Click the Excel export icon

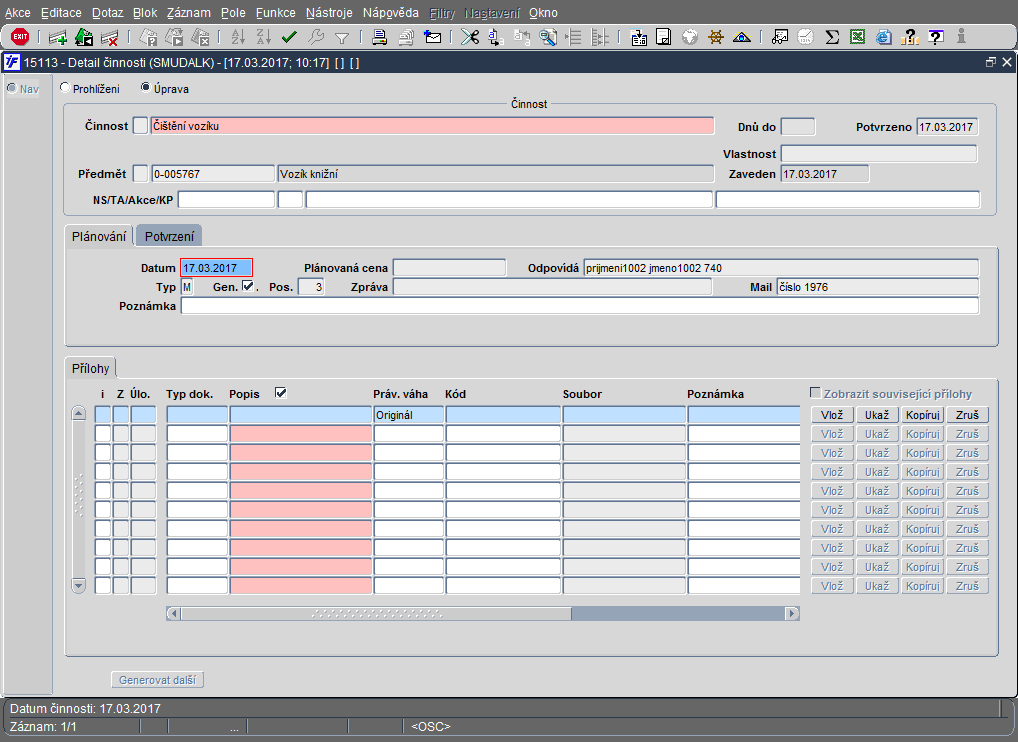pyautogui.click(x=857, y=37)
